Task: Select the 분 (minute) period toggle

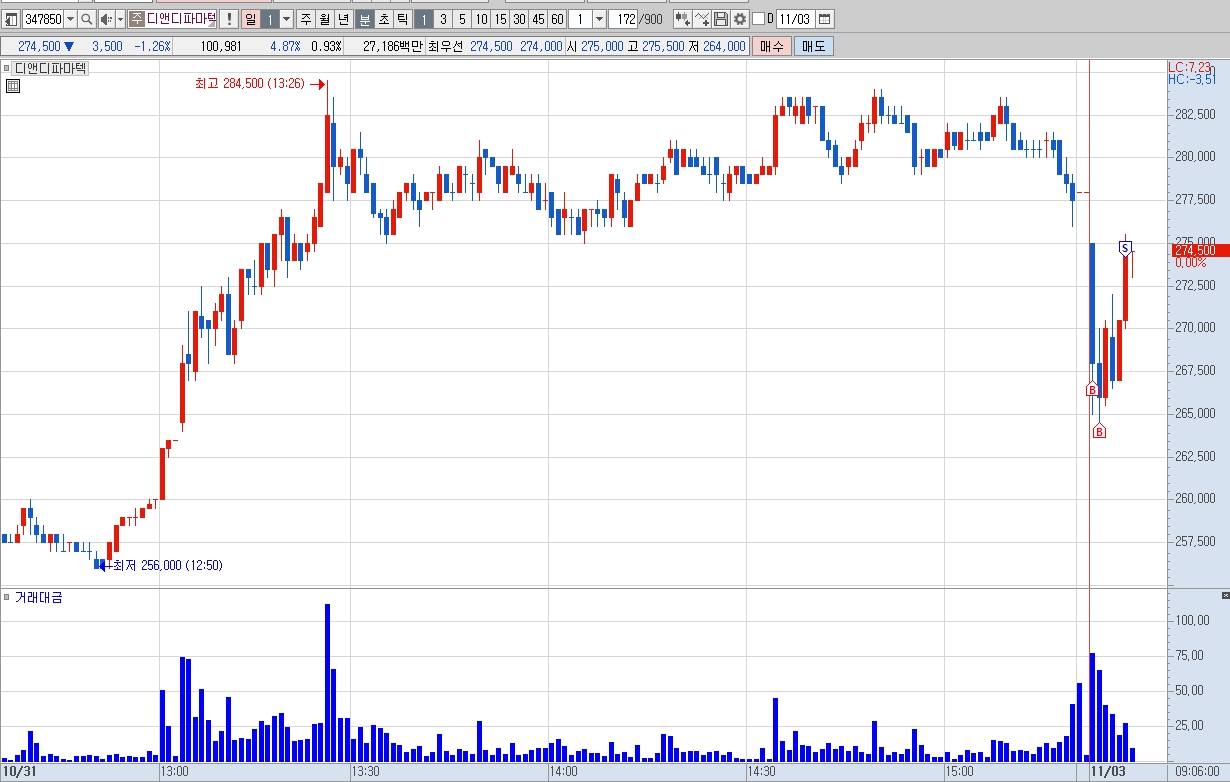Action: tap(363, 19)
